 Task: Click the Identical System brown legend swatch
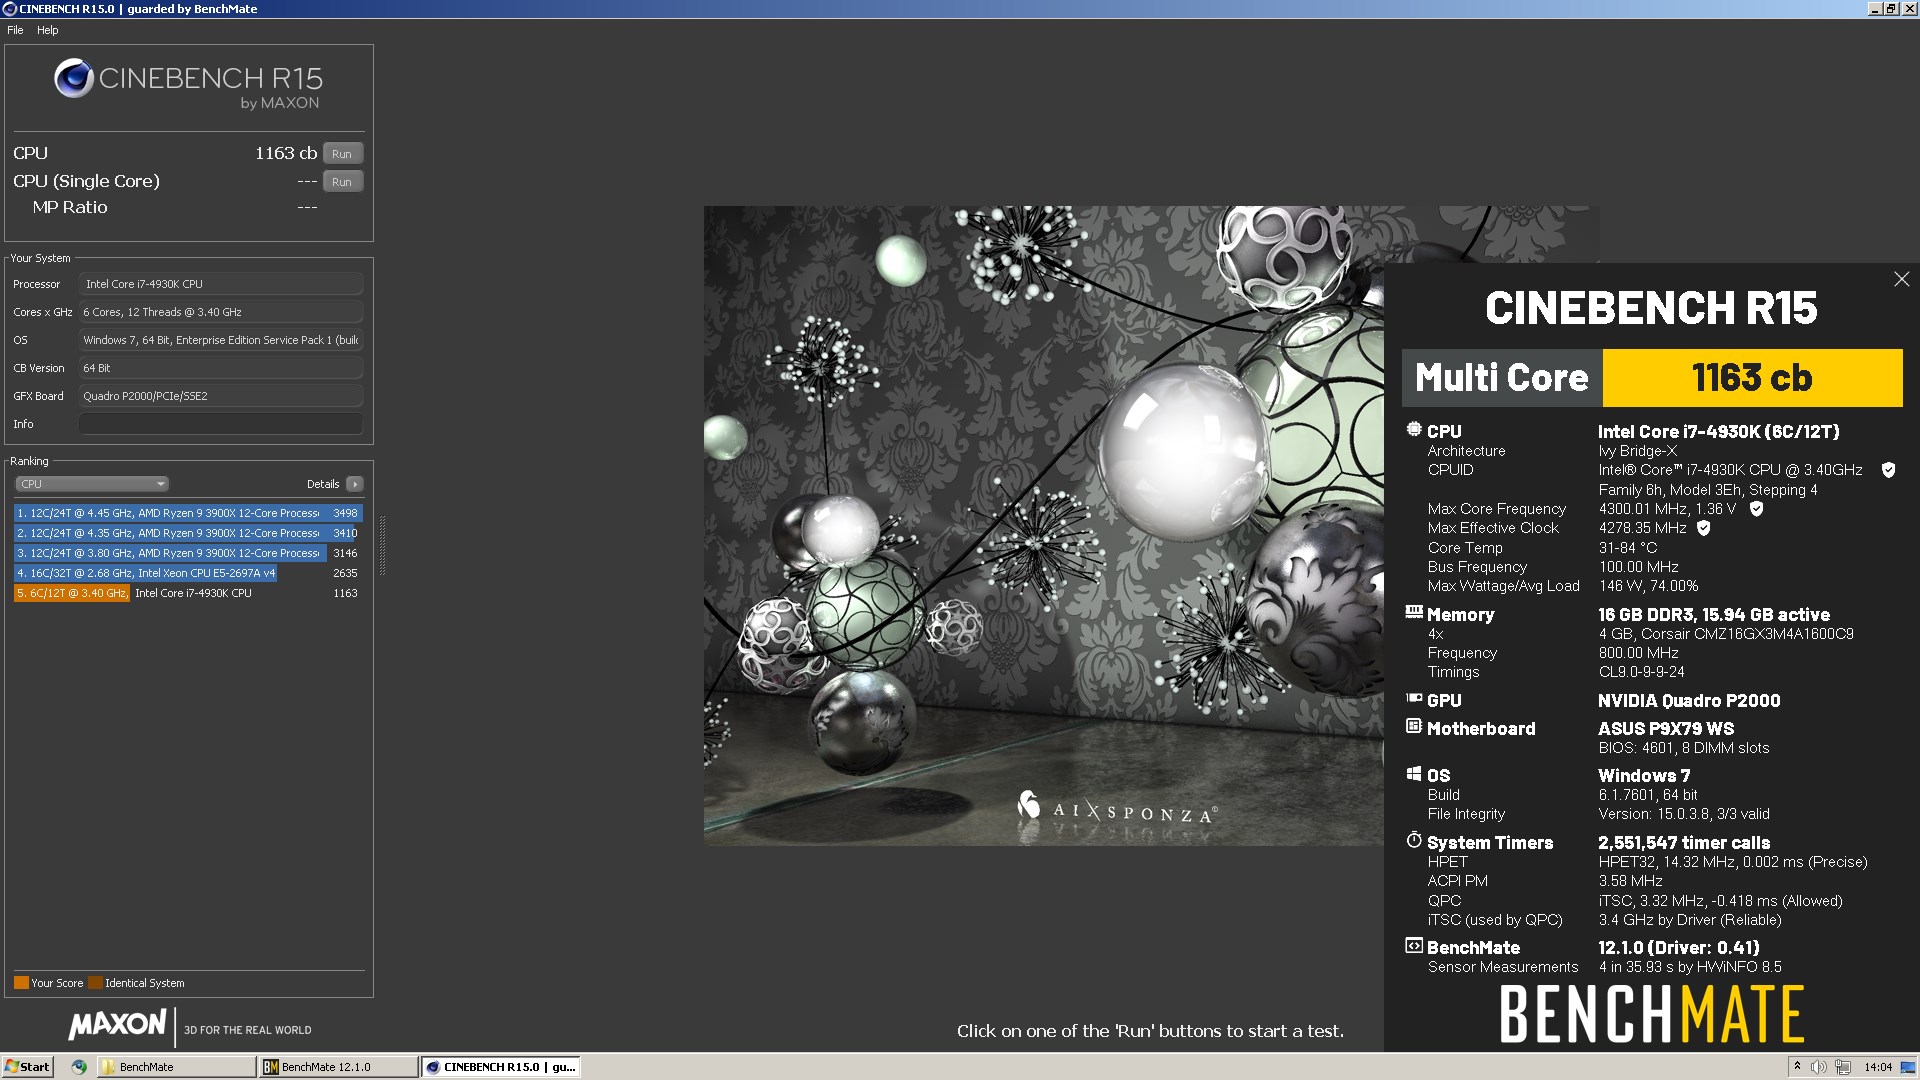pyautogui.click(x=95, y=983)
